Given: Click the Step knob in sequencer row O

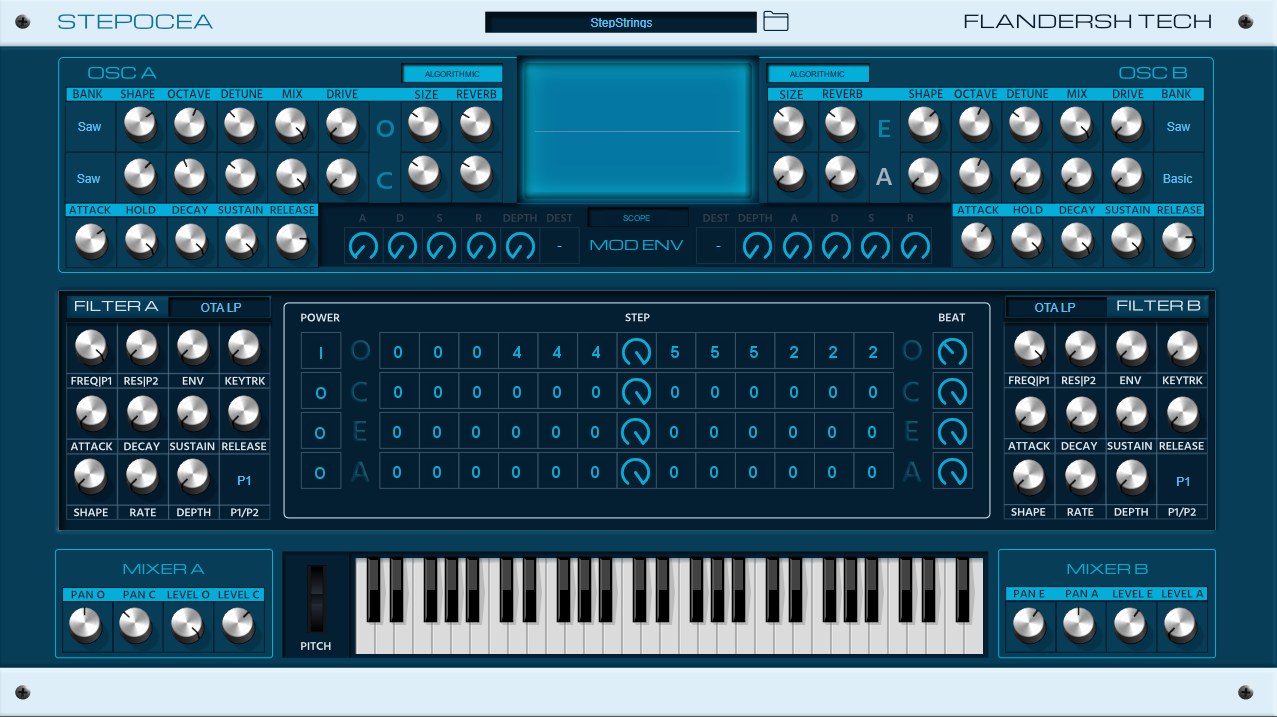Looking at the screenshot, I should tap(636, 352).
